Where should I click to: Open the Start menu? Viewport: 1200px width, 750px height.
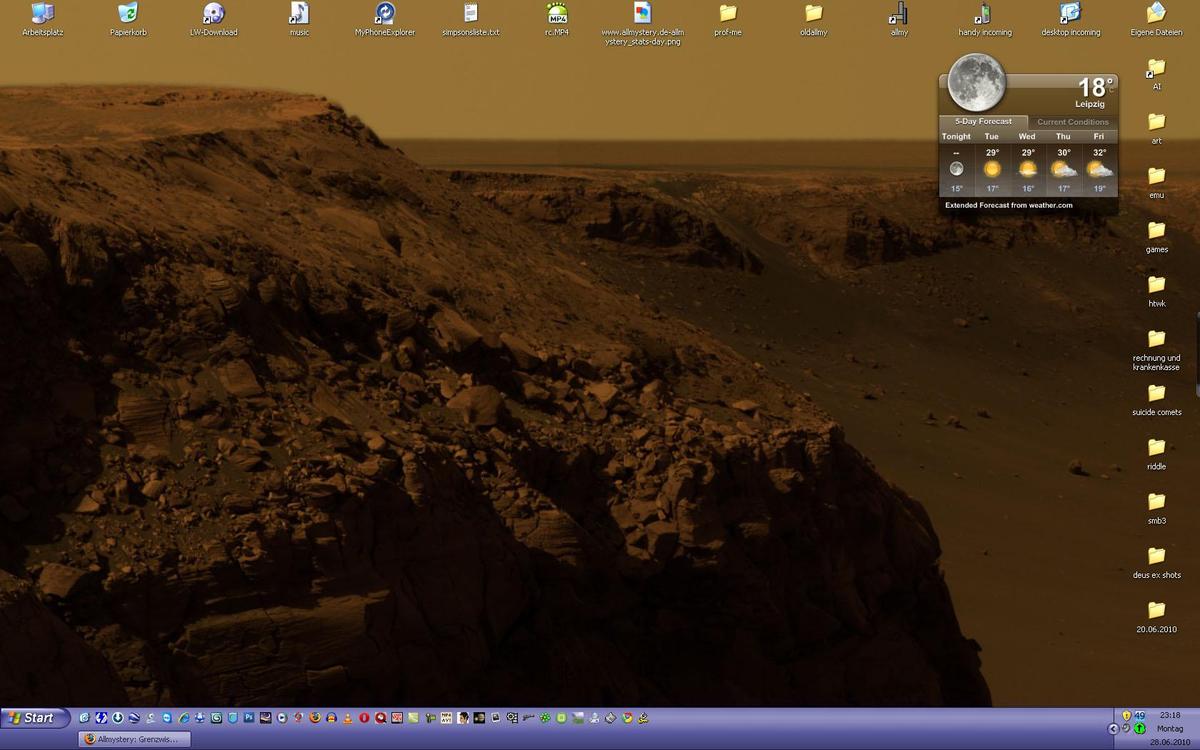pyautogui.click(x=35, y=718)
